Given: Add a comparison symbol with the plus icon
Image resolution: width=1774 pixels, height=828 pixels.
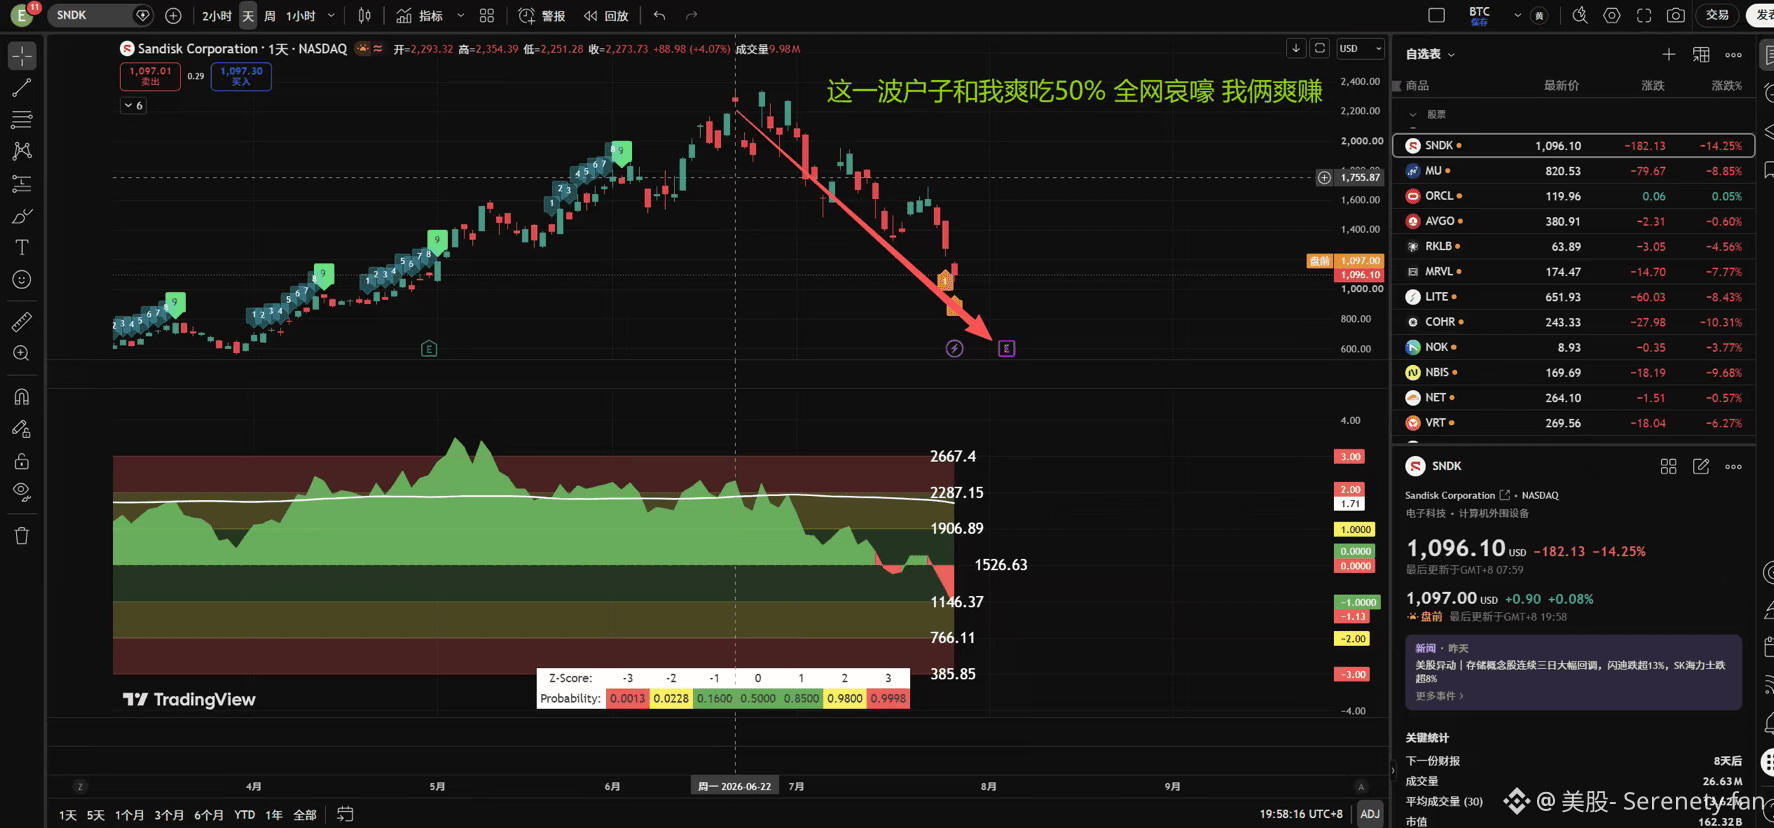Looking at the screenshot, I should (173, 16).
